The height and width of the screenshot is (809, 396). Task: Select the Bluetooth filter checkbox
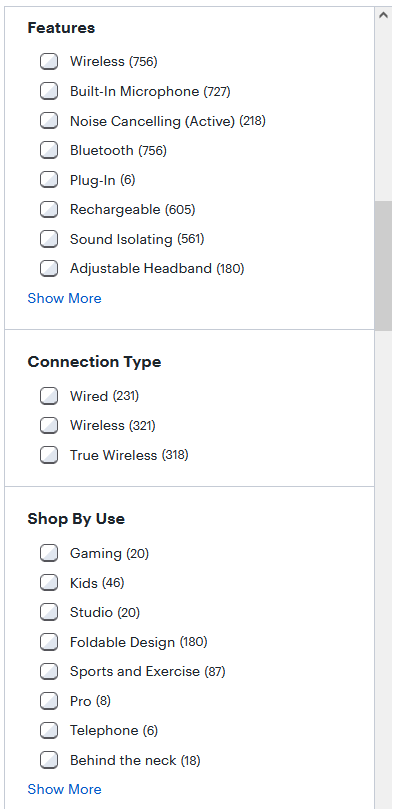(x=49, y=150)
